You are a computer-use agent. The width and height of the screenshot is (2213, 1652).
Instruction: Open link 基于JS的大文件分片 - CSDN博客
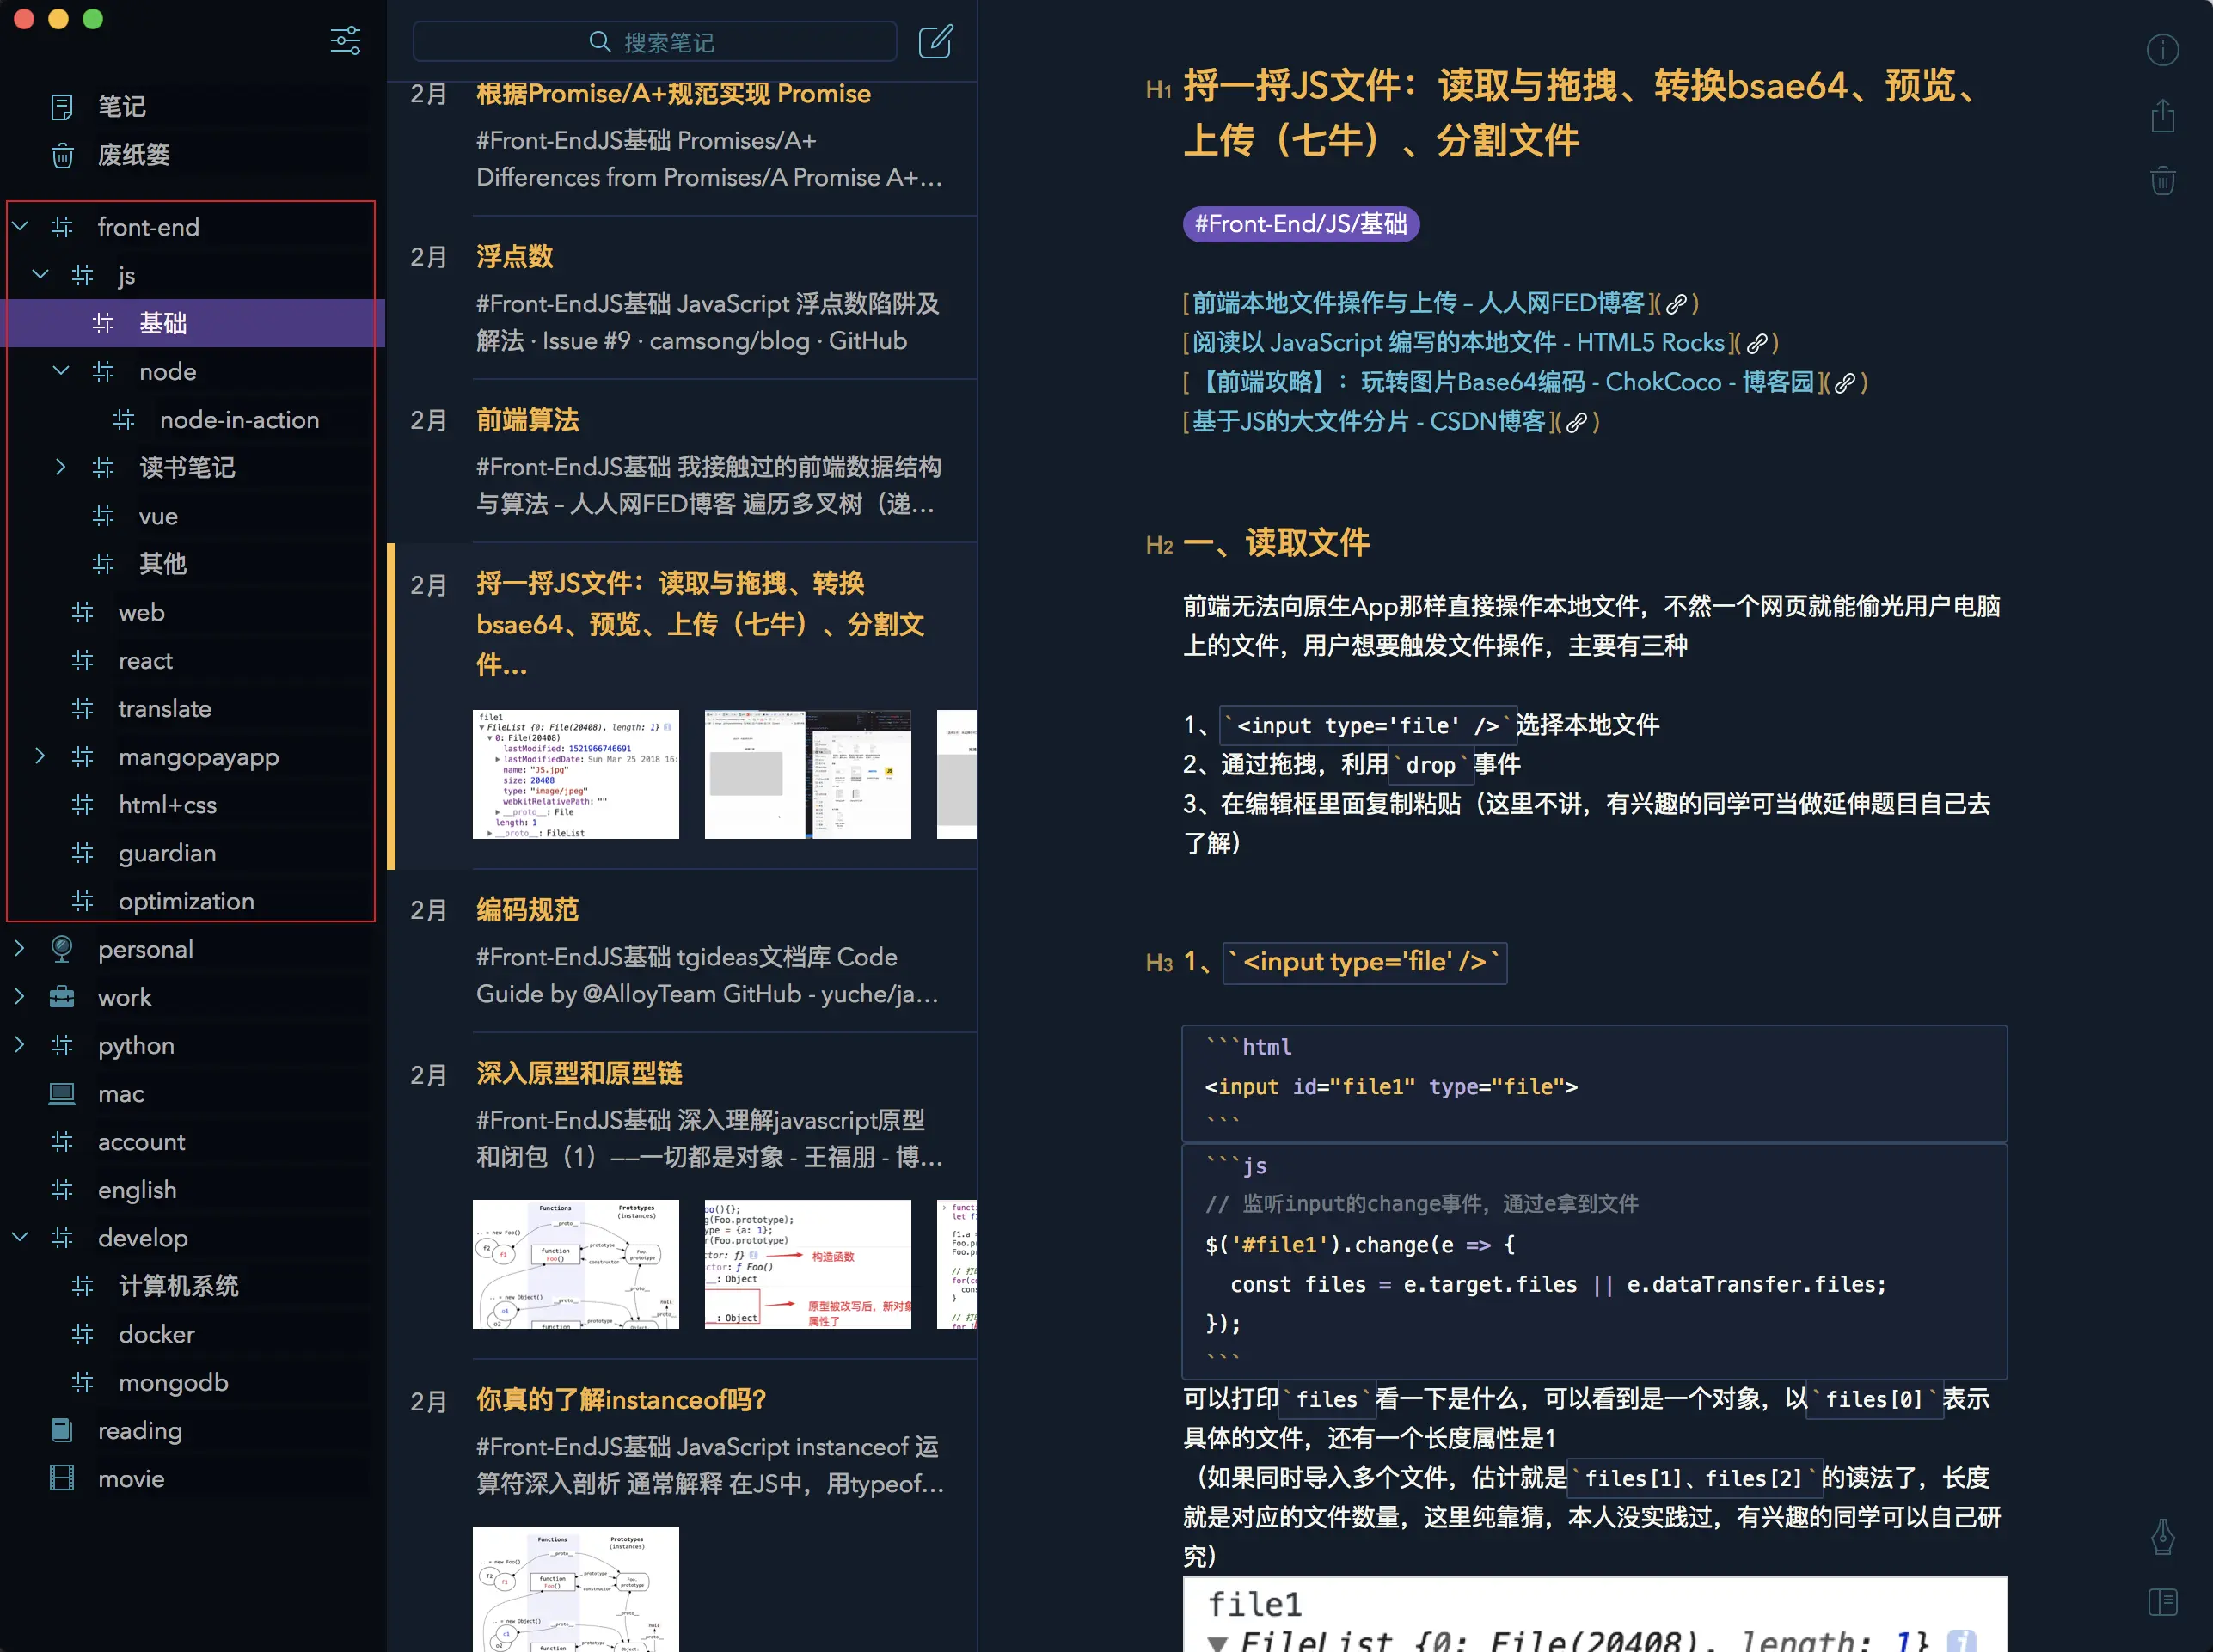1367,422
